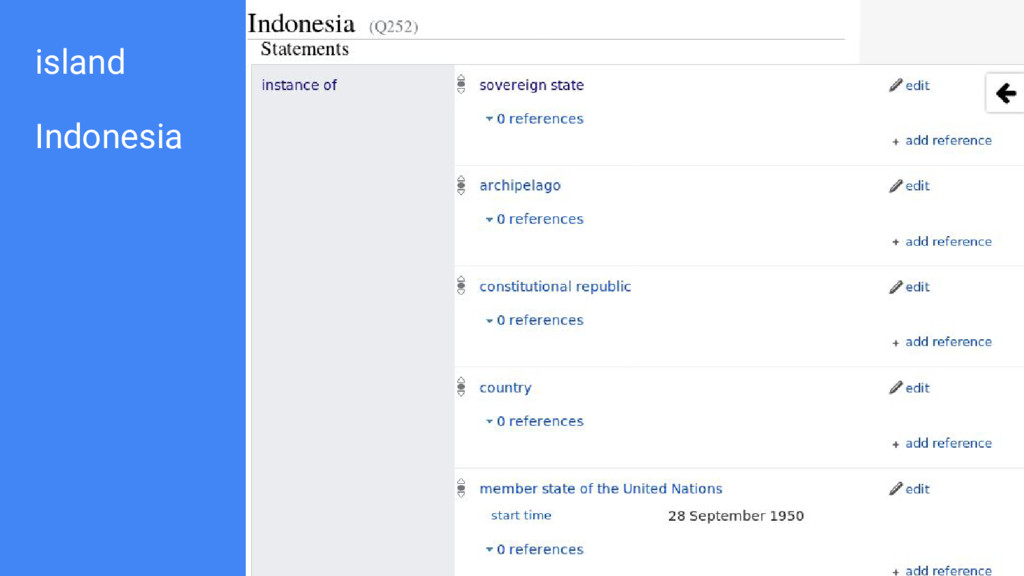
Task: Click the start time qualifier link
Action: click(521, 515)
